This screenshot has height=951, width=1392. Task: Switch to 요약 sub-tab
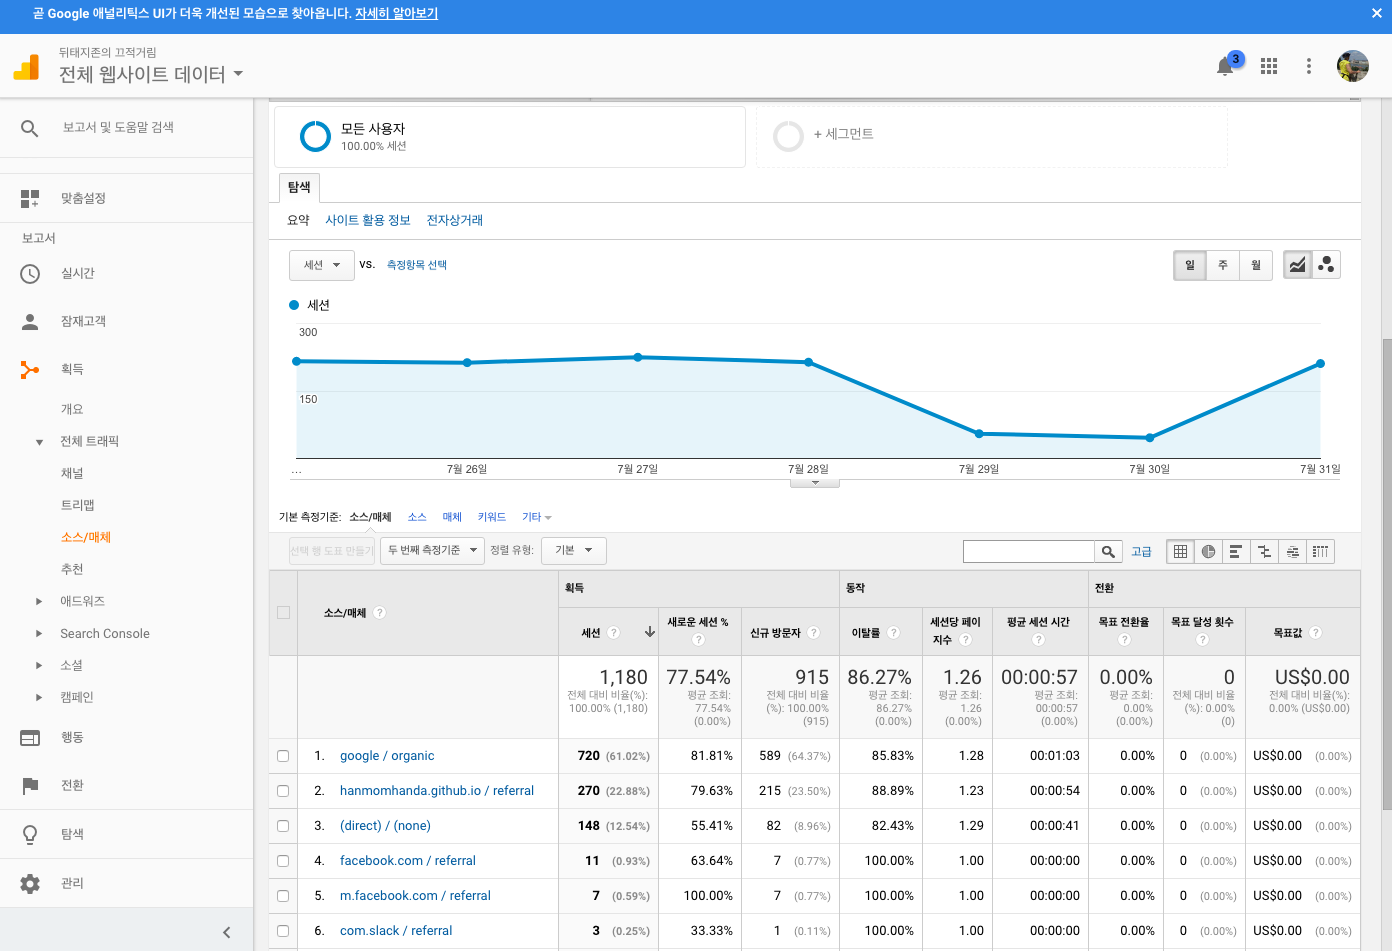tap(298, 220)
